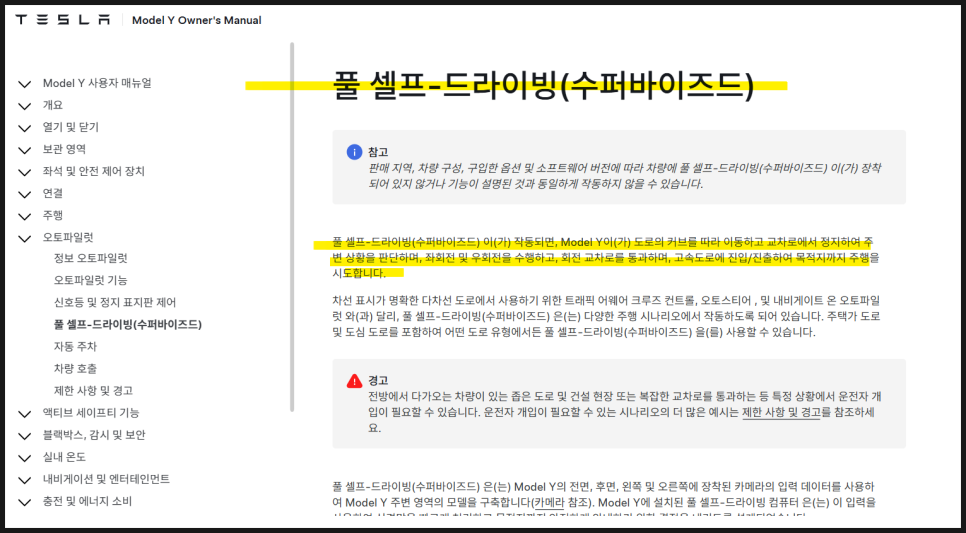Open 주행 sidebar section
The height and width of the screenshot is (533, 966).
(53, 215)
